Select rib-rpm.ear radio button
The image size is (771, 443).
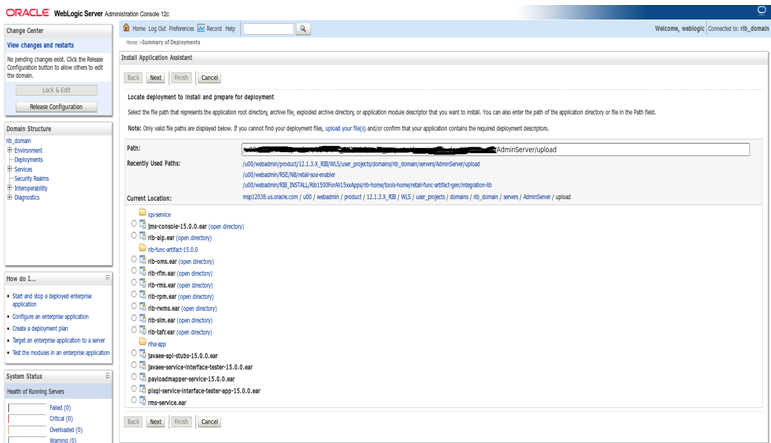[x=134, y=294]
